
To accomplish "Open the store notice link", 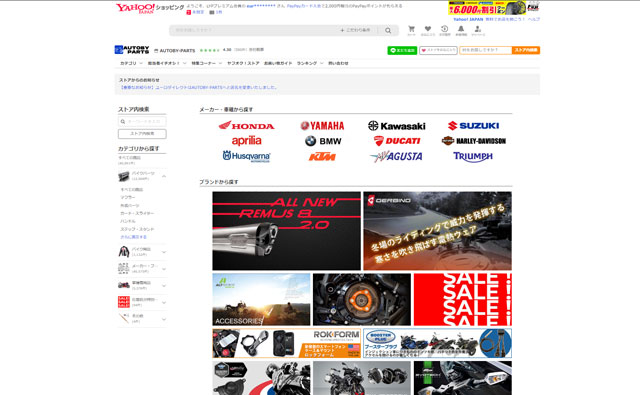I will (199, 87).
